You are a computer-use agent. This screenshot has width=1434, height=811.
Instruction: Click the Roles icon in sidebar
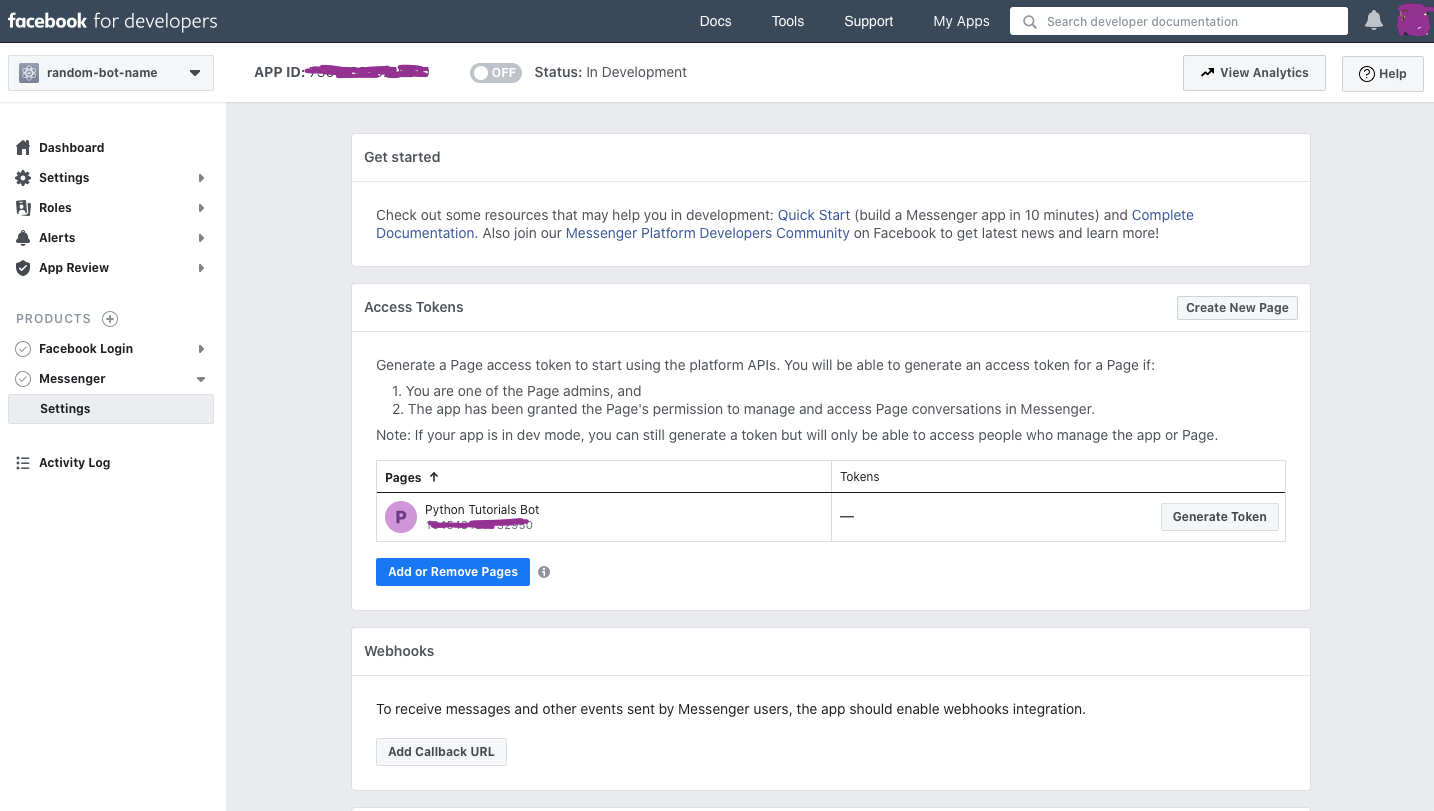[23, 208]
